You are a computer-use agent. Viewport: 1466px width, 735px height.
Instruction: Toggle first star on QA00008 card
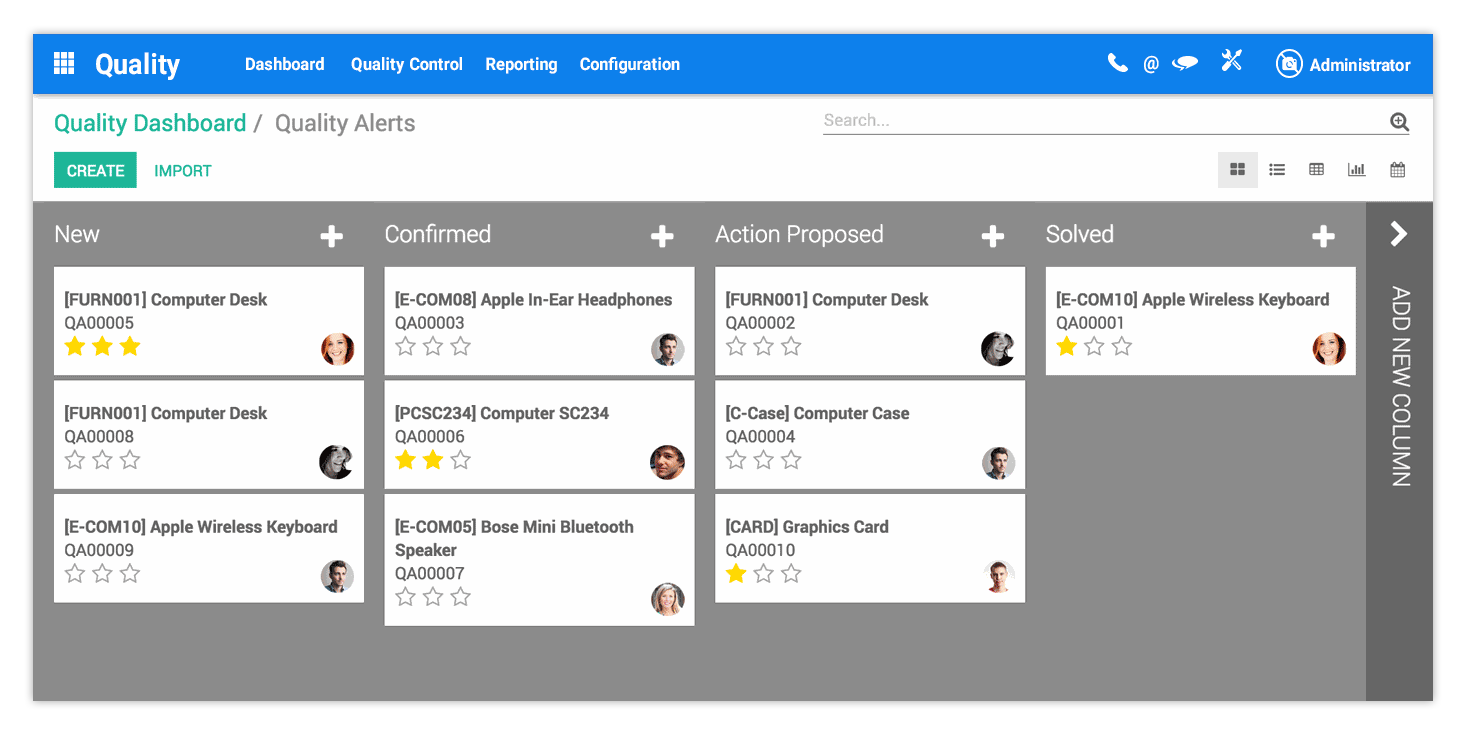75,460
